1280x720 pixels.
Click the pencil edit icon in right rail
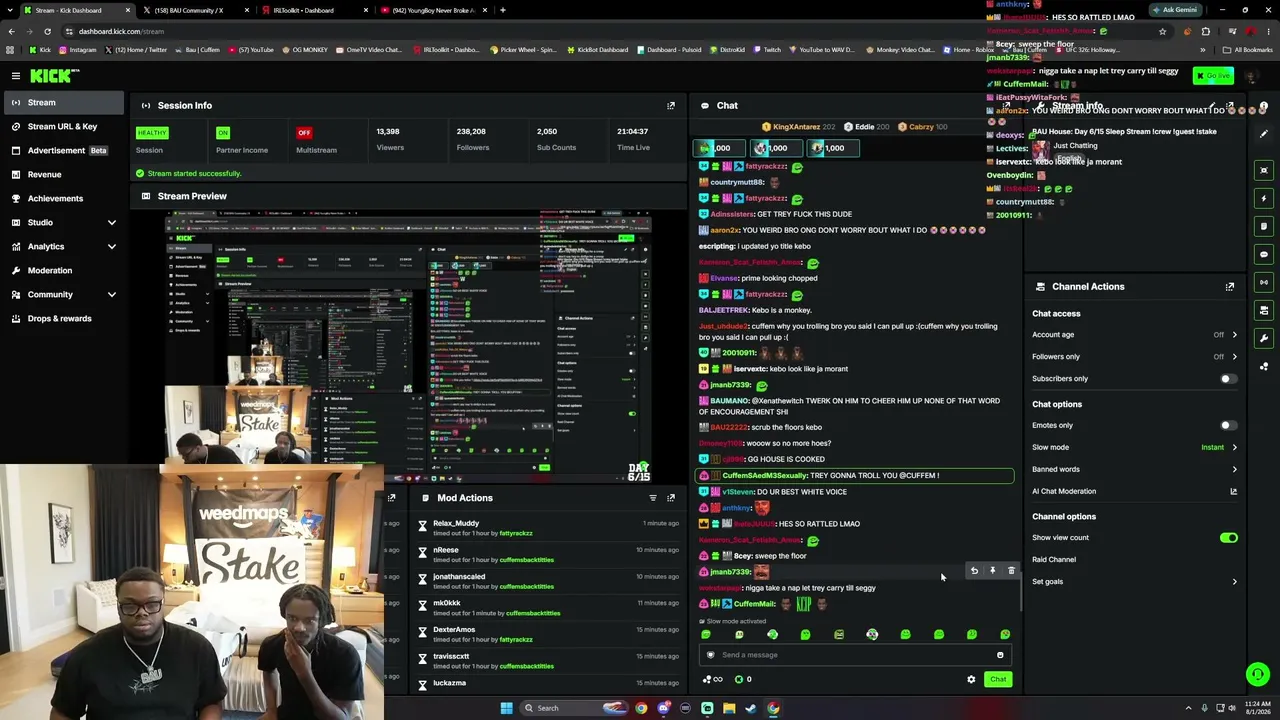(1264, 134)
